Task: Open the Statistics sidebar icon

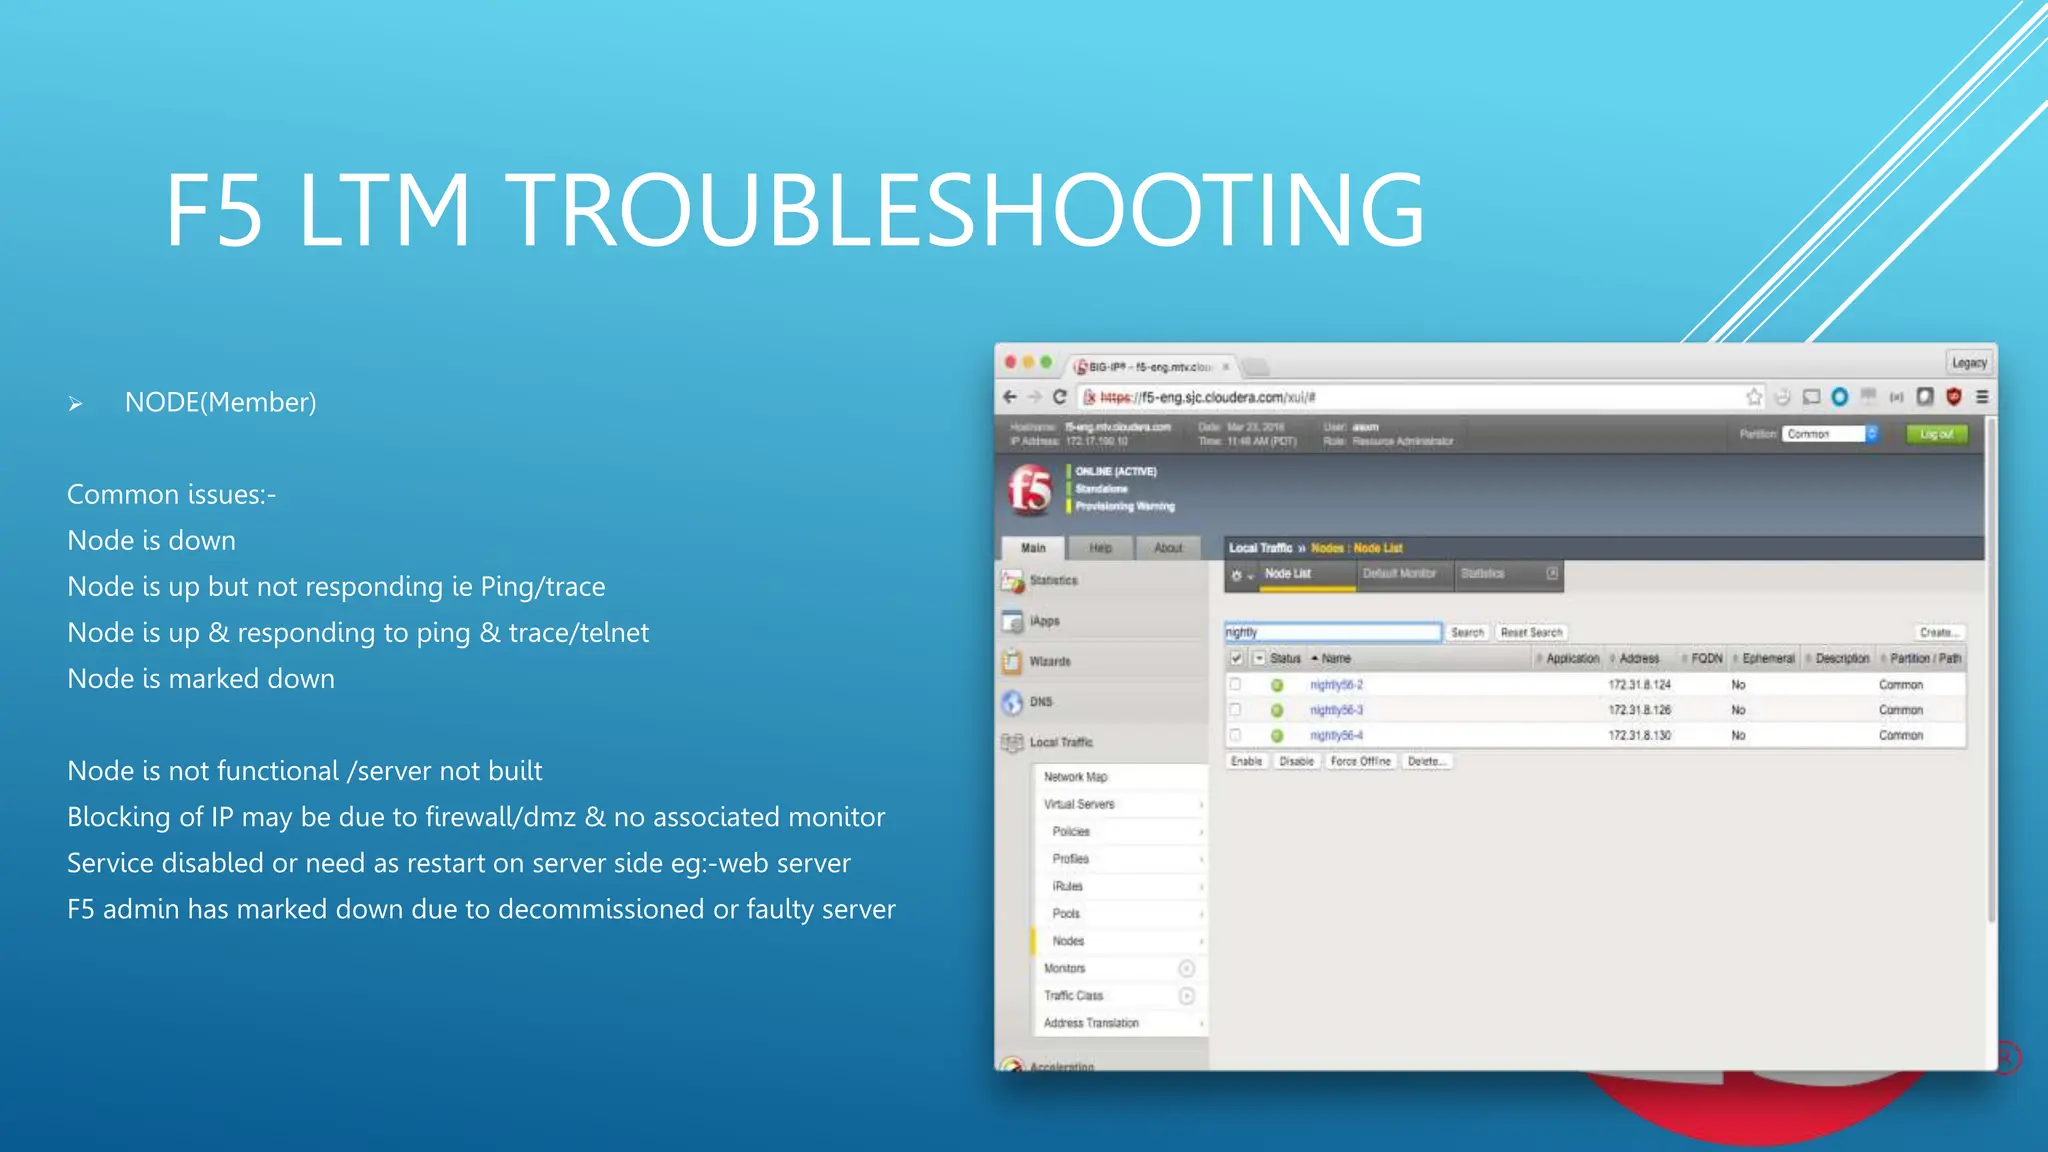Action: pos(1012,580)
